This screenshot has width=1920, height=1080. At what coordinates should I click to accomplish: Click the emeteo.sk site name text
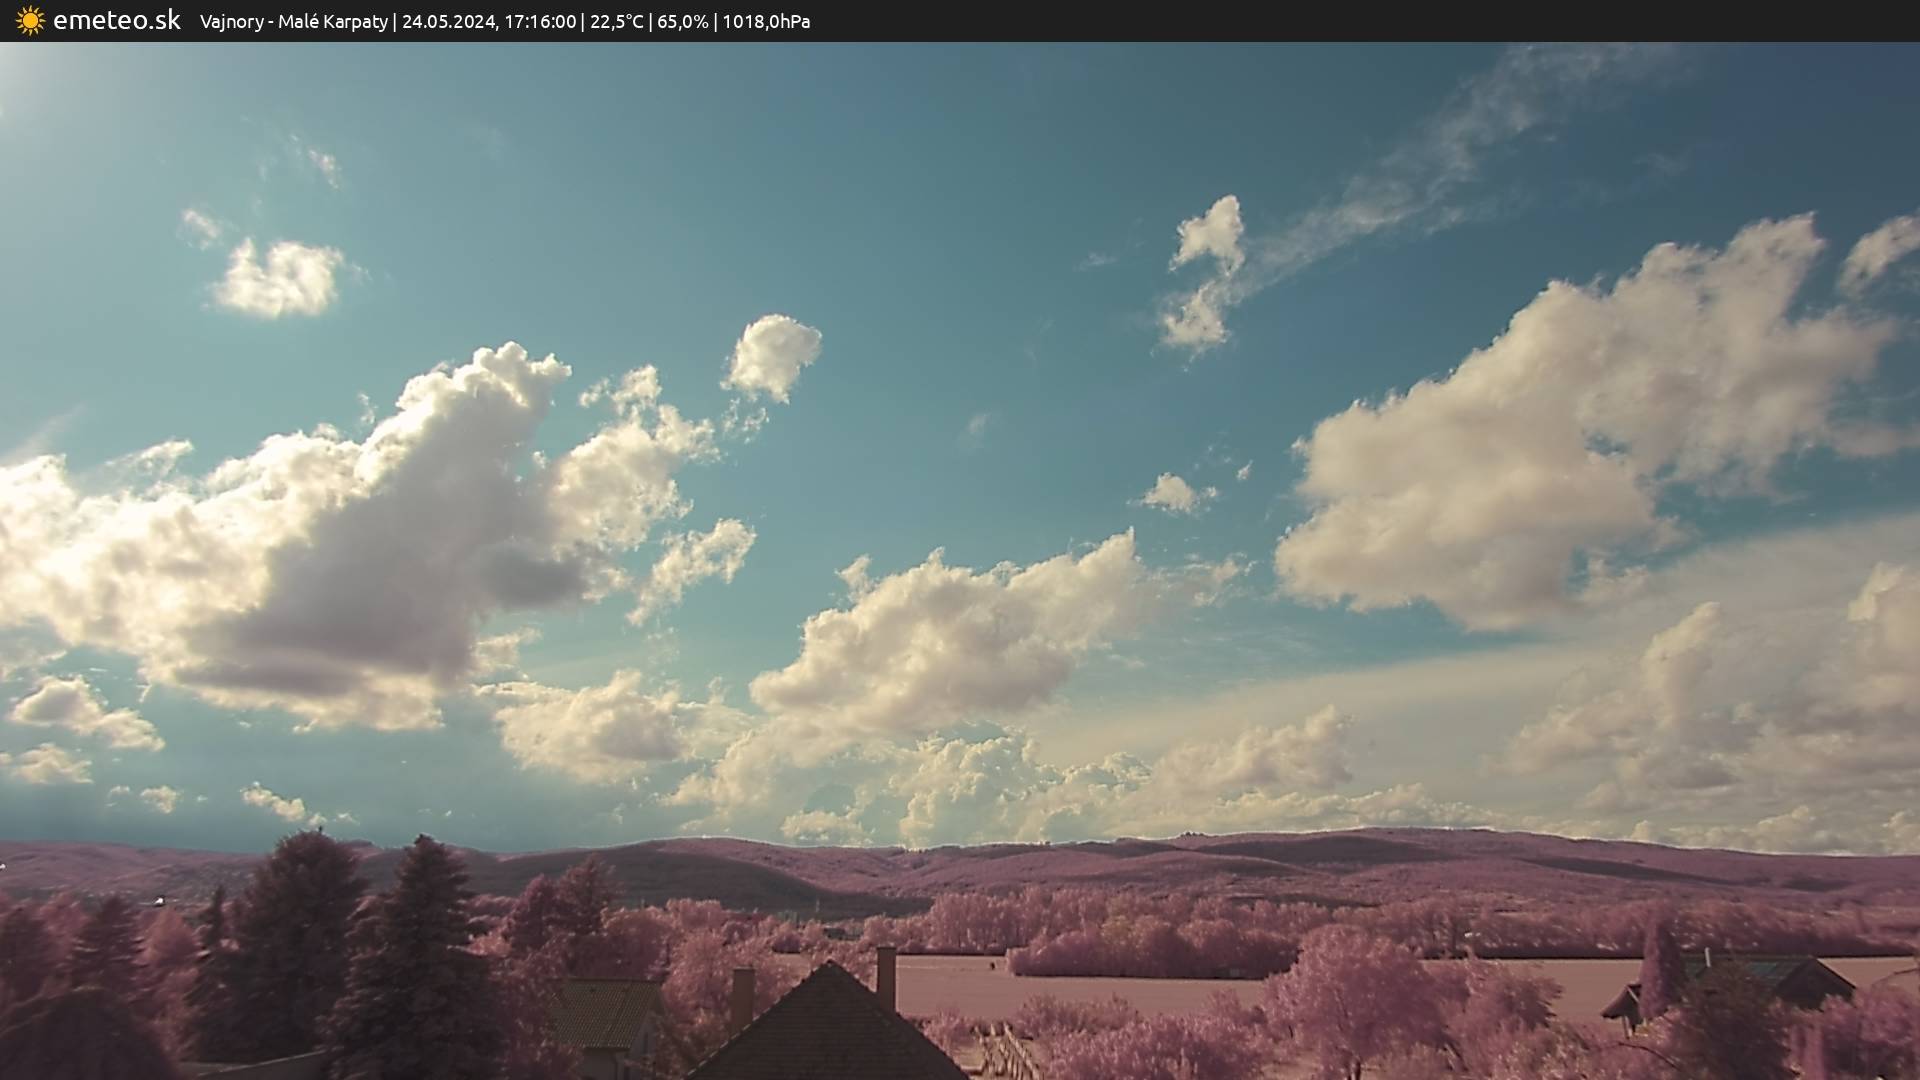116,20
